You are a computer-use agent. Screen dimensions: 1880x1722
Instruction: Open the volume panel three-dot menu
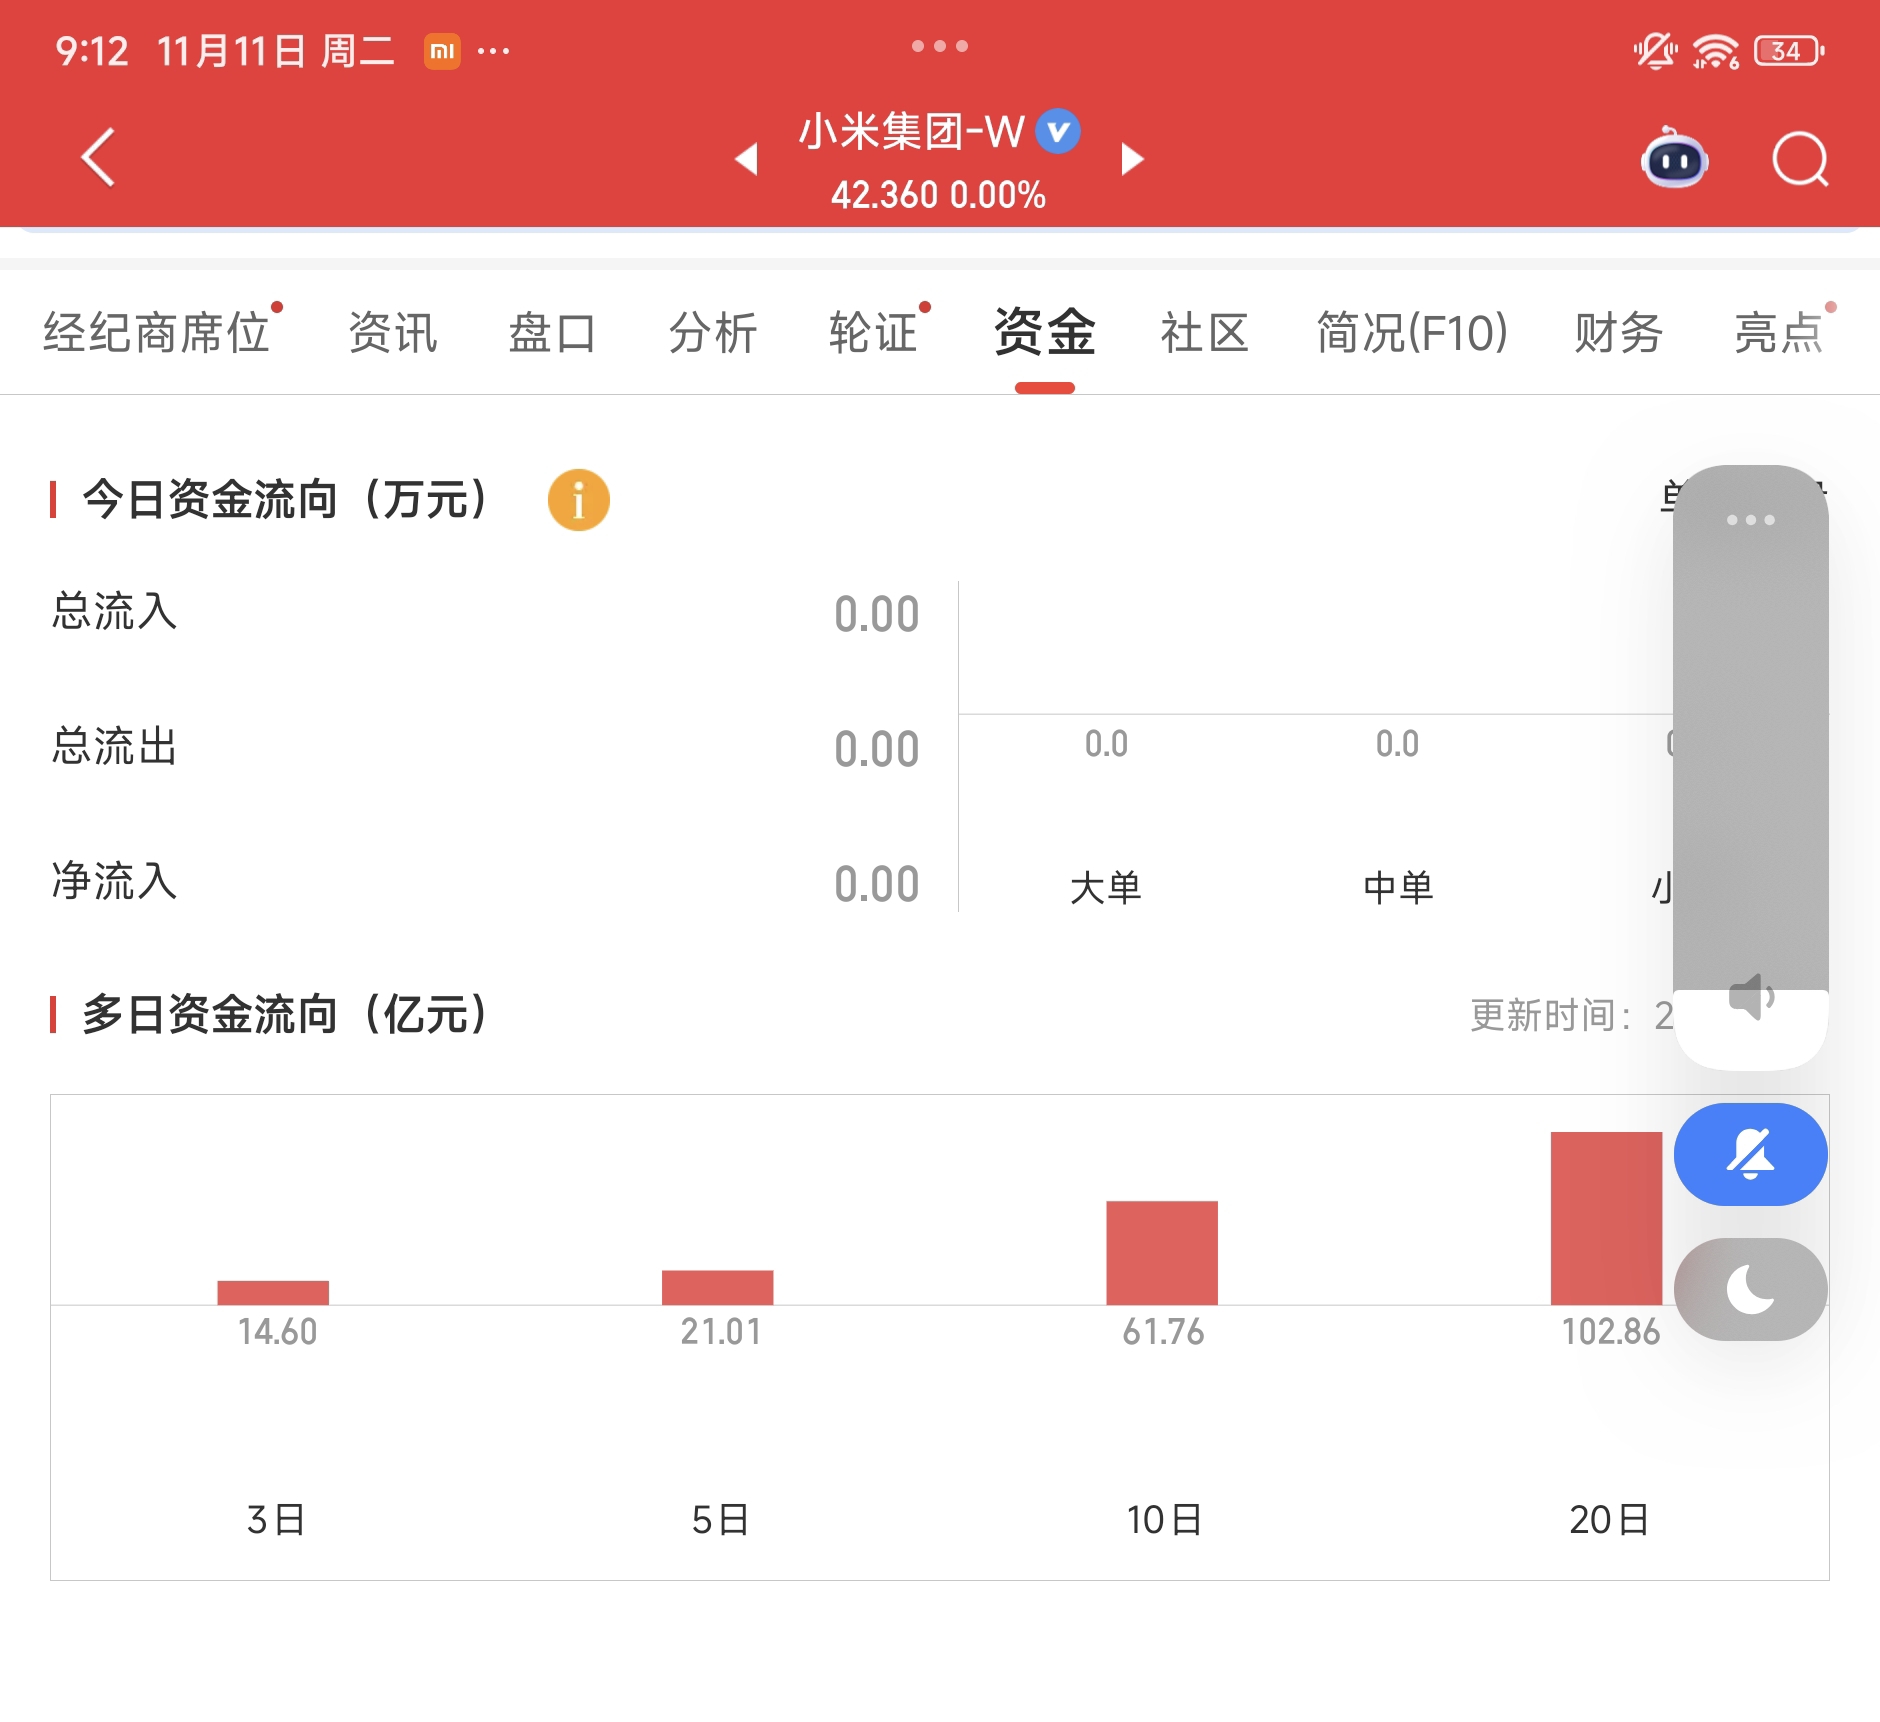(x=1751, y=520)
